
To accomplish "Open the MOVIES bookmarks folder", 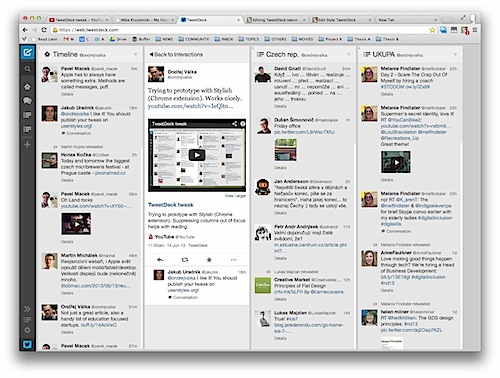I will click(x=302, y=39).
